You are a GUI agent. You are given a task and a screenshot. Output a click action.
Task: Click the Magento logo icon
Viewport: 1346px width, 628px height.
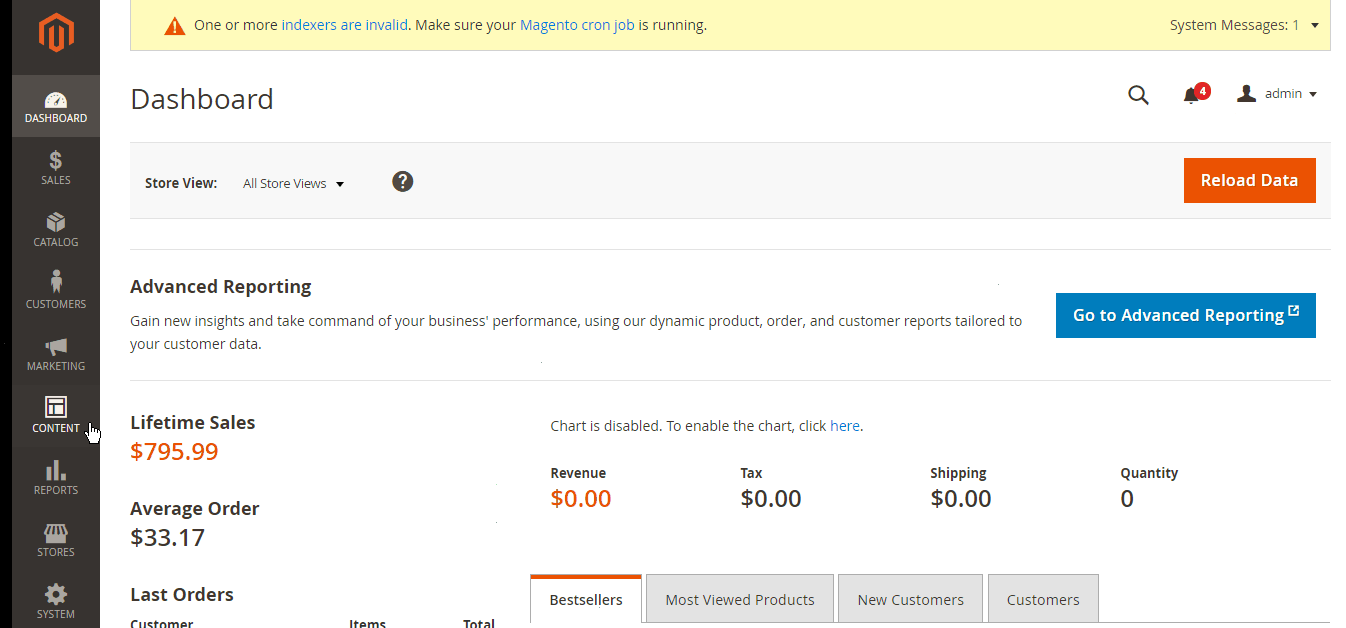56,35
